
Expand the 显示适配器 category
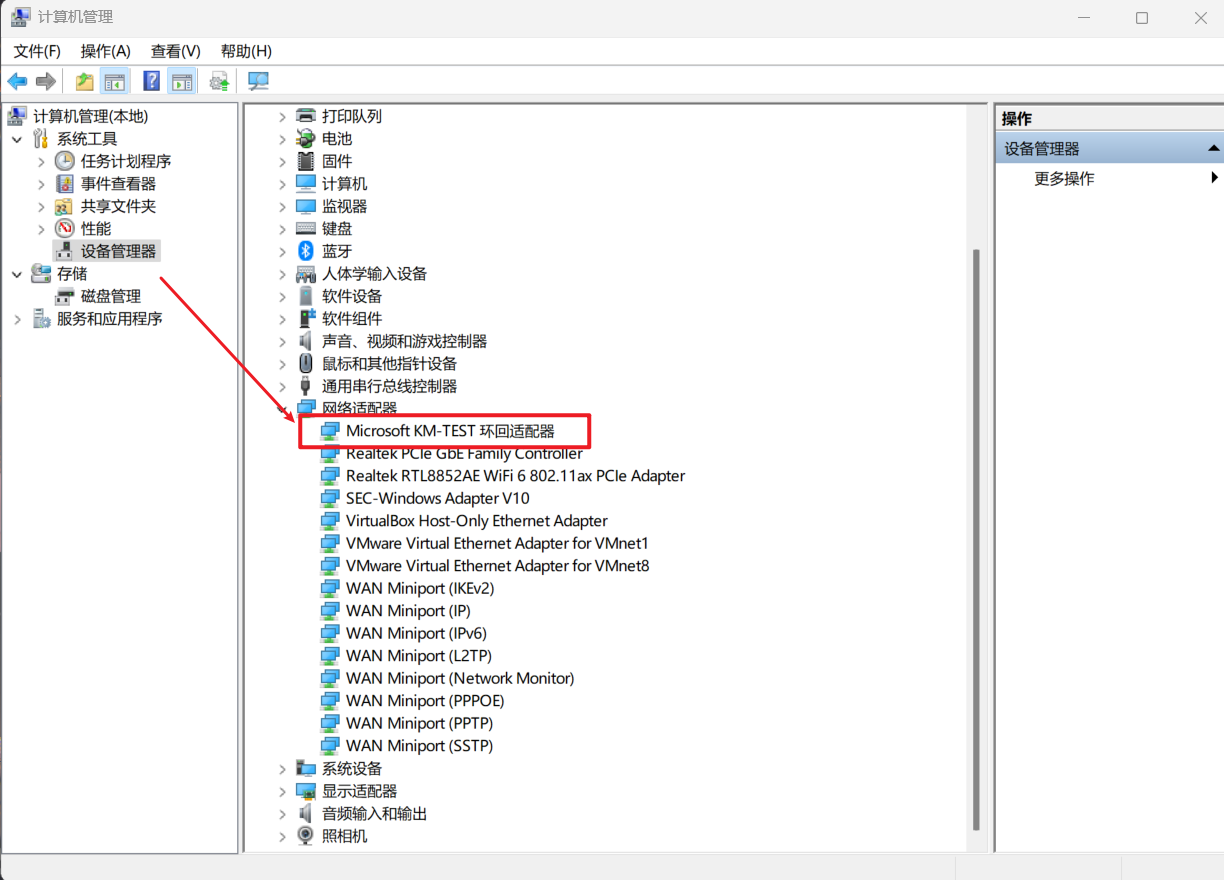point(282,791)
